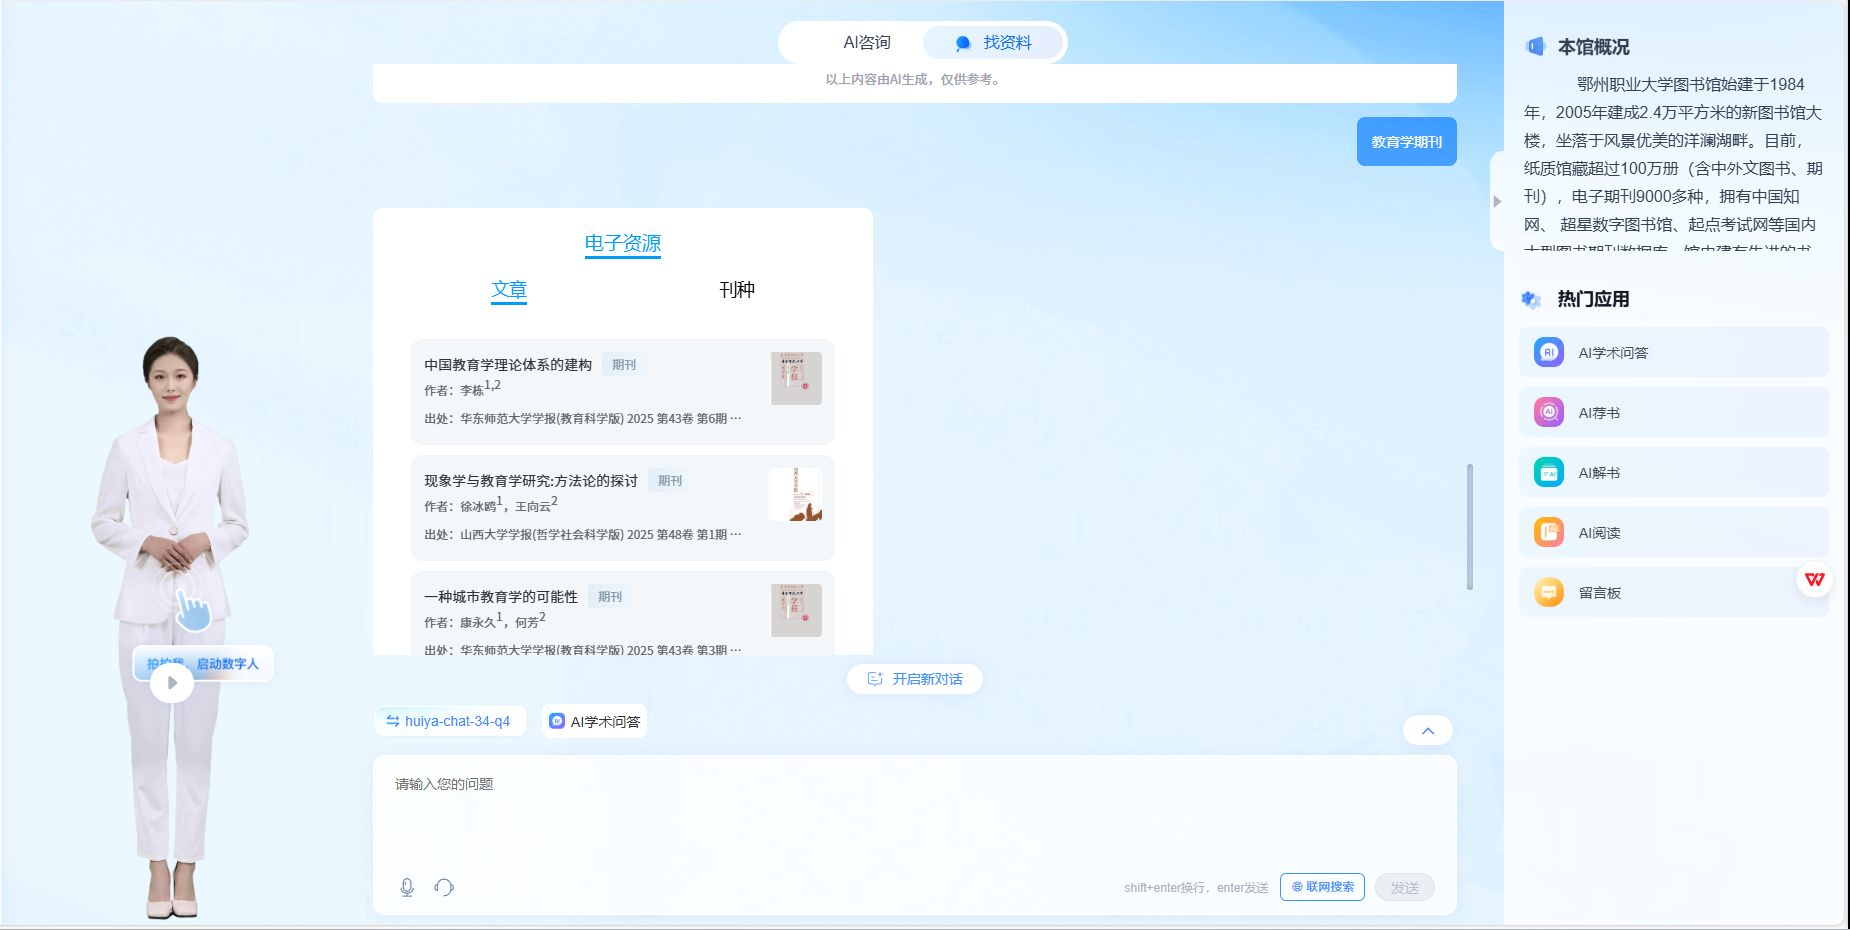Click the headset customer service icon
The image size is (1850, 930).
click(x=444, y=887)
